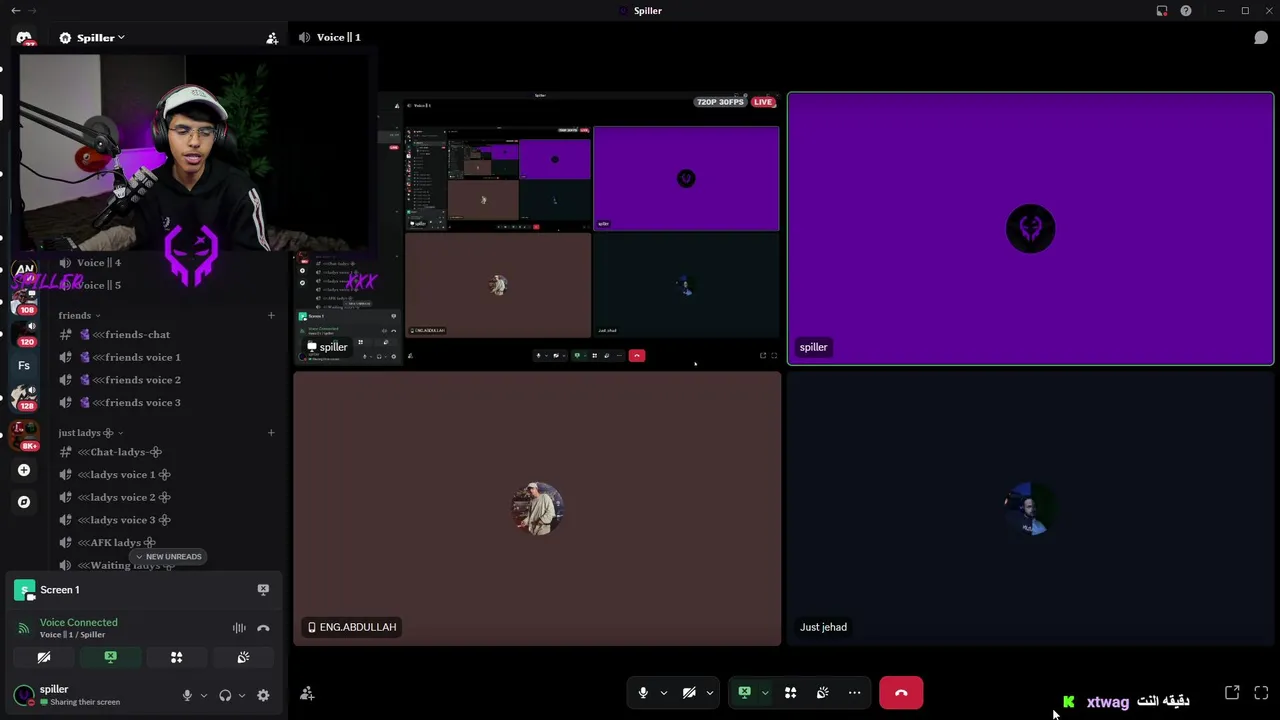1280x720 pixels.
Task: Open the Inbox icon in title bar
Action: tap(1162, 11)
